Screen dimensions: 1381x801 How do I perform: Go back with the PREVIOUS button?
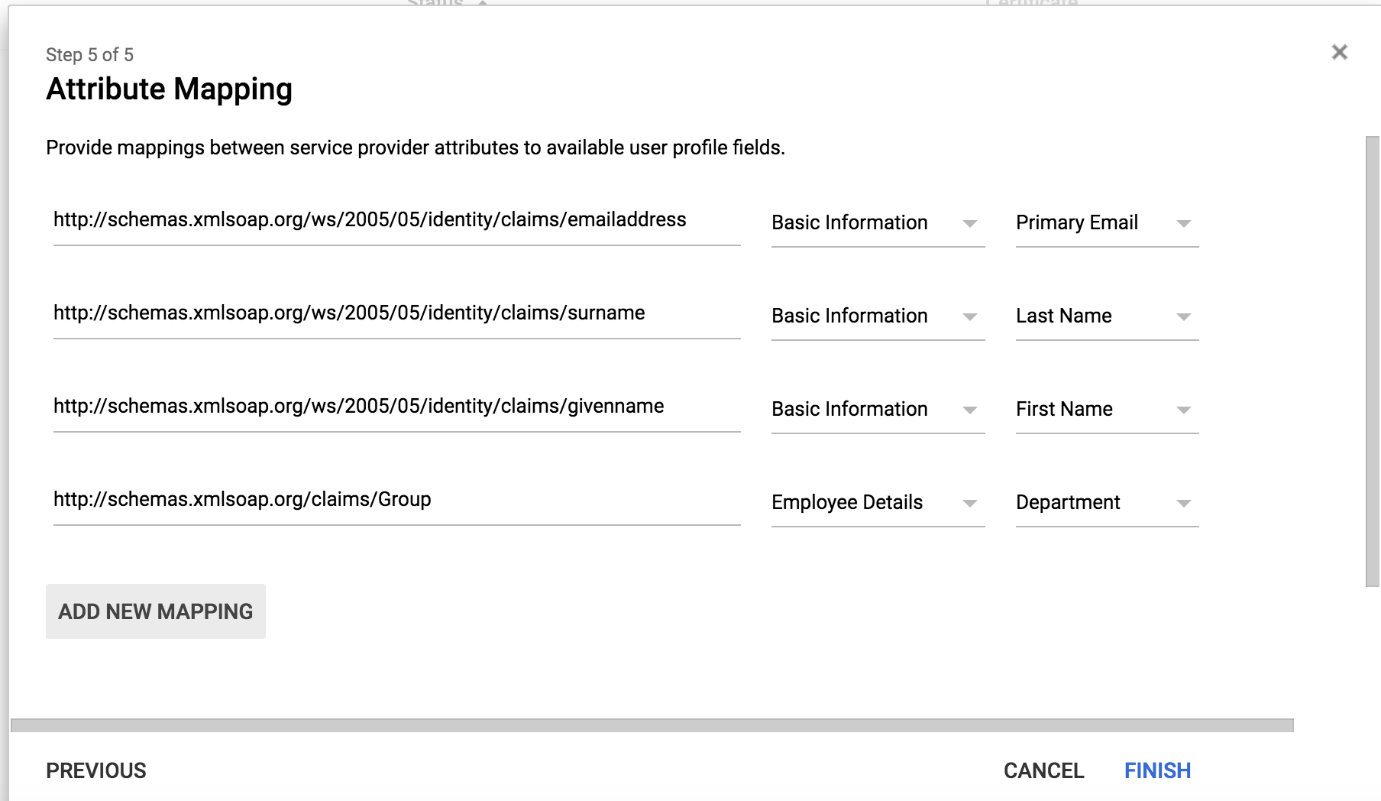(x=96, y=771)
